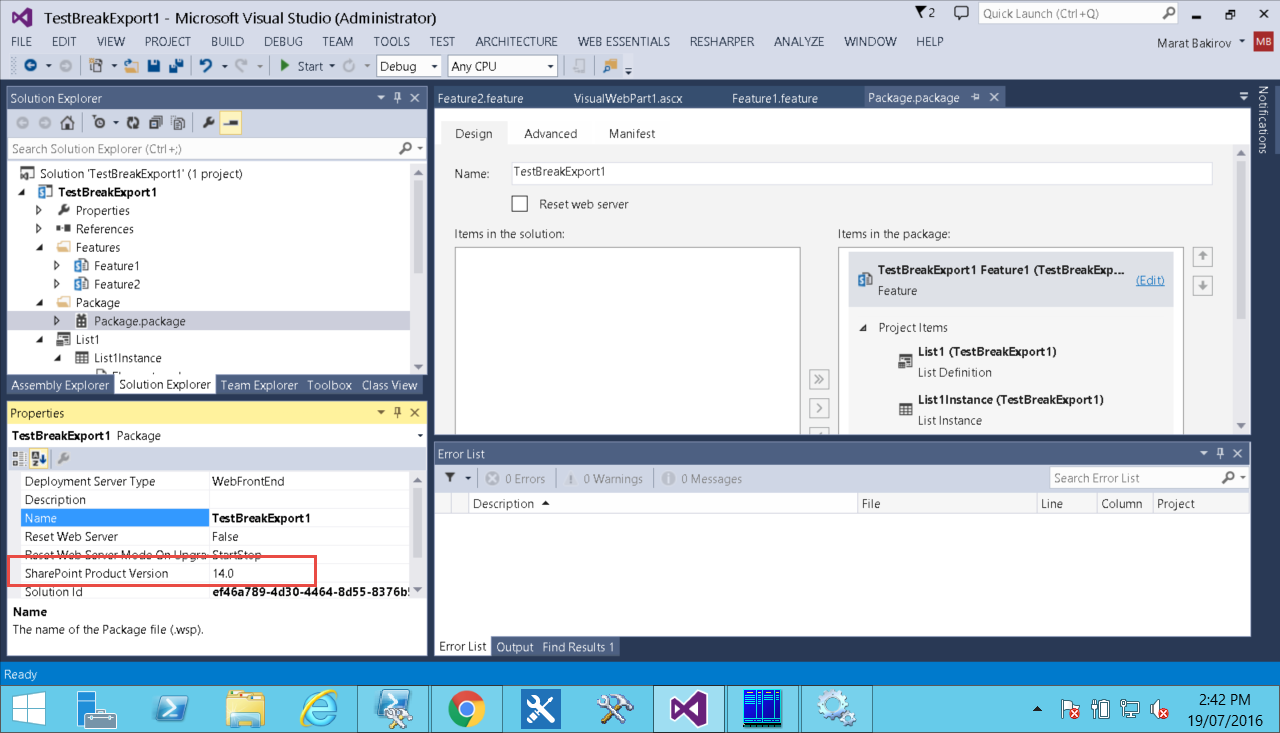Open the Feature2.feature document tab
This screenshot has height=733, width=1280.
pyautogui.click(x=480, y=98)
